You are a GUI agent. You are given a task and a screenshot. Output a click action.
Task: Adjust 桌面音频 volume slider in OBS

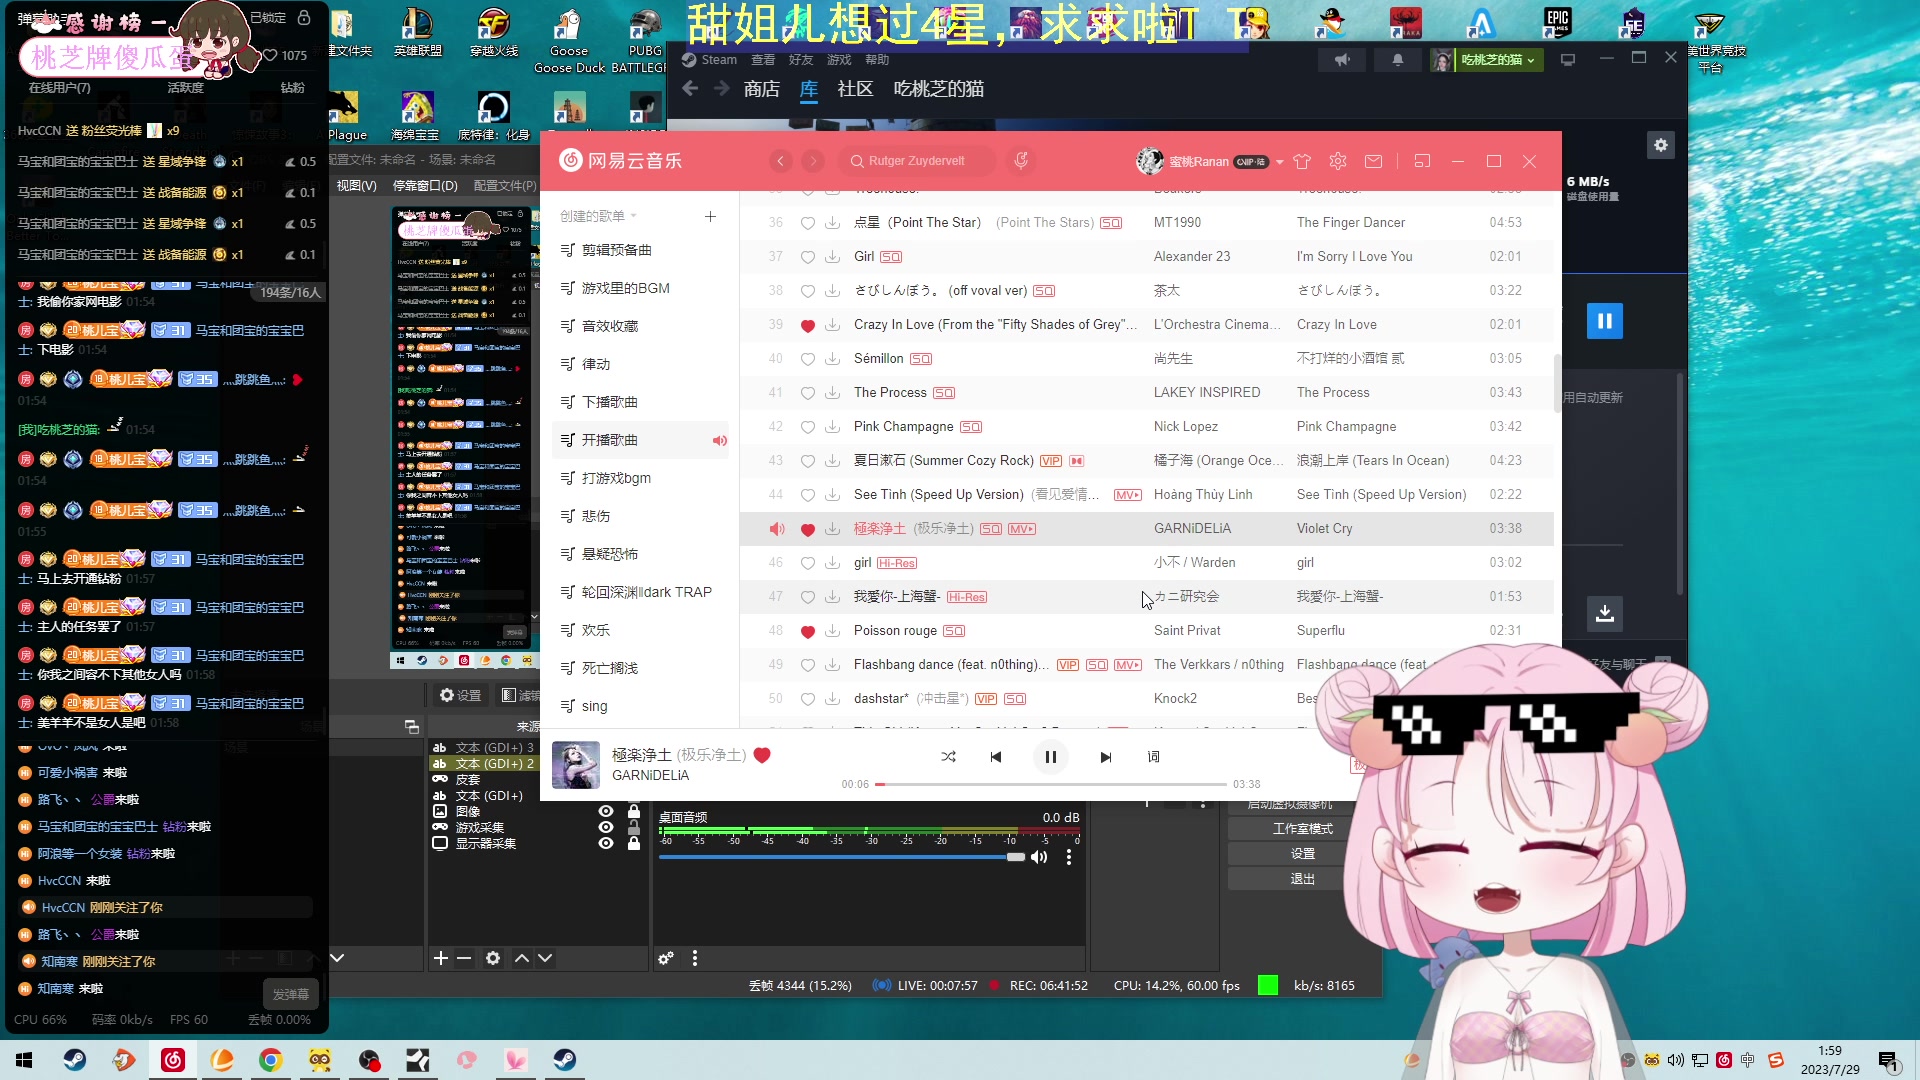click(x=842, y=857)
